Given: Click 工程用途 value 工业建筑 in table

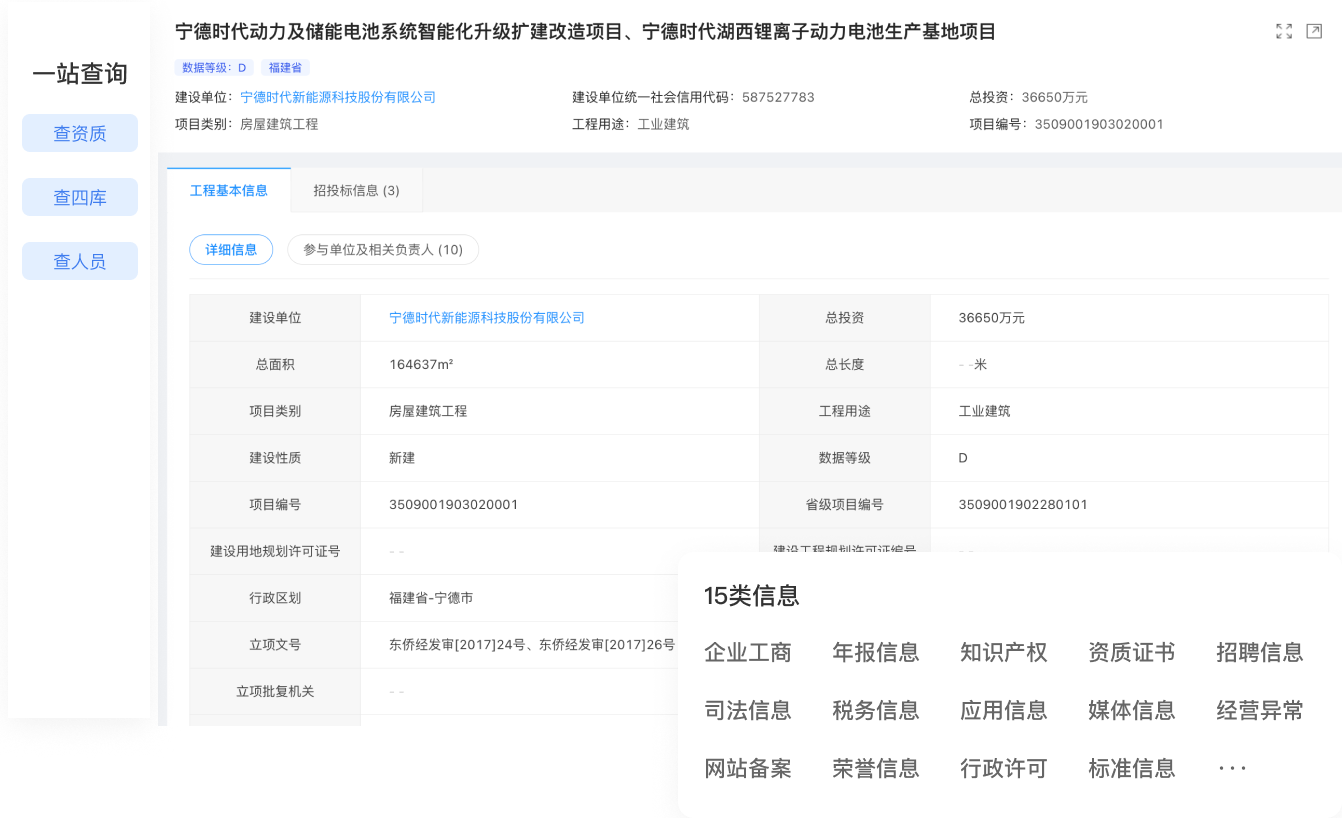Looking at the screenshot, I should pyautogui.click(x=984, y=411).
